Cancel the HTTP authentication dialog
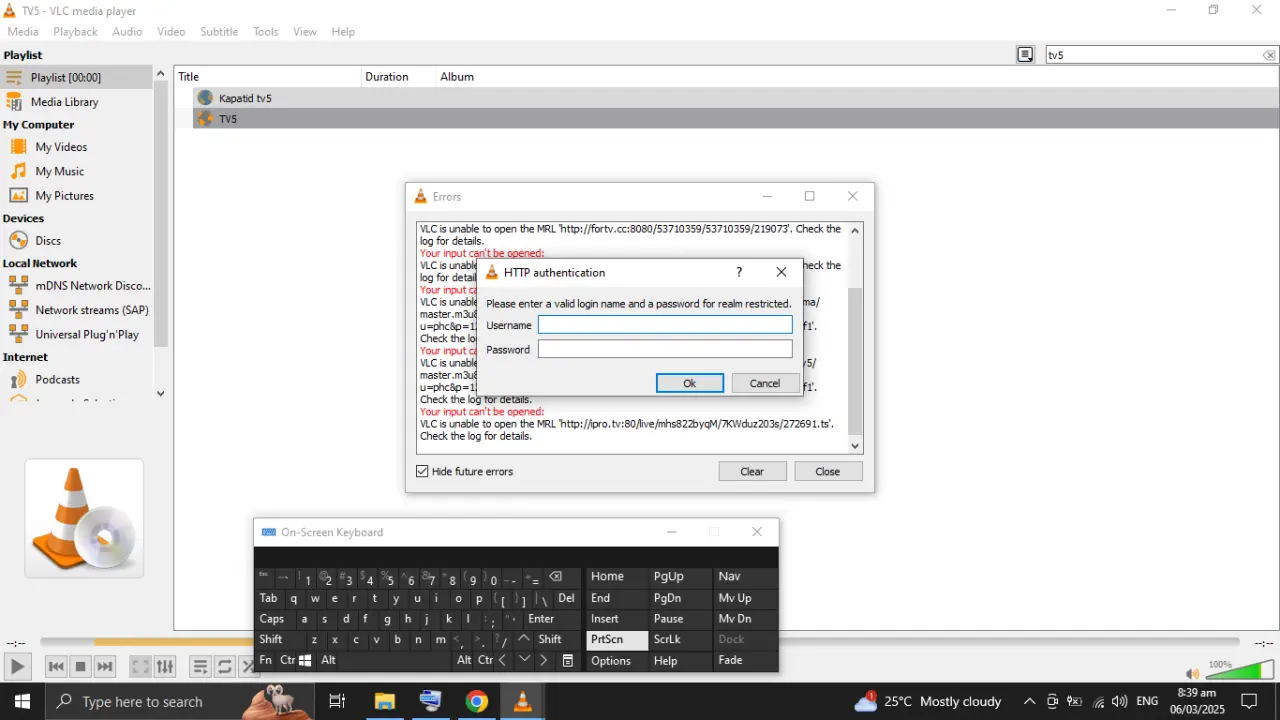The image size is (1280, 720). coord(765,383)
